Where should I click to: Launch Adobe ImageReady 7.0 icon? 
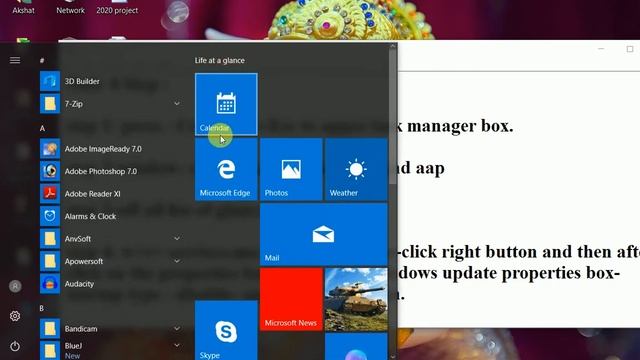(x=50, y=149)
